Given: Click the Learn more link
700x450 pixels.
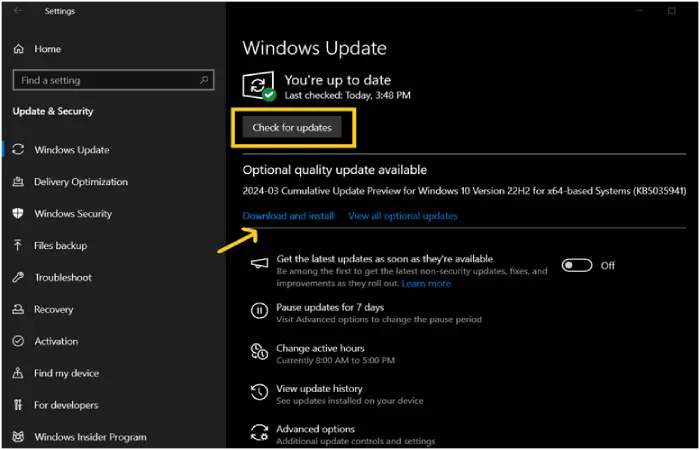Looking at the screenshot, I should click(x=426, y=283).
